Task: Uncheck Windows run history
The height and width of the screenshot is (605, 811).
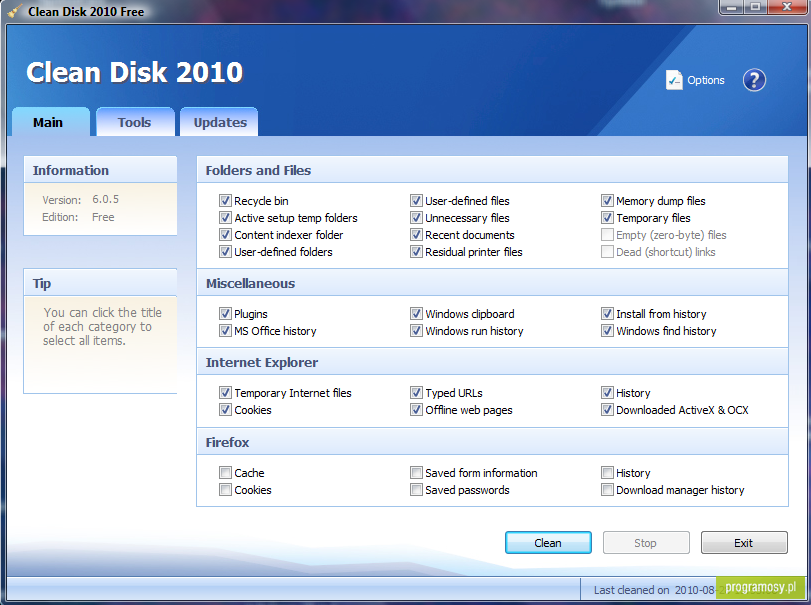Action: [x=416, y=331]
